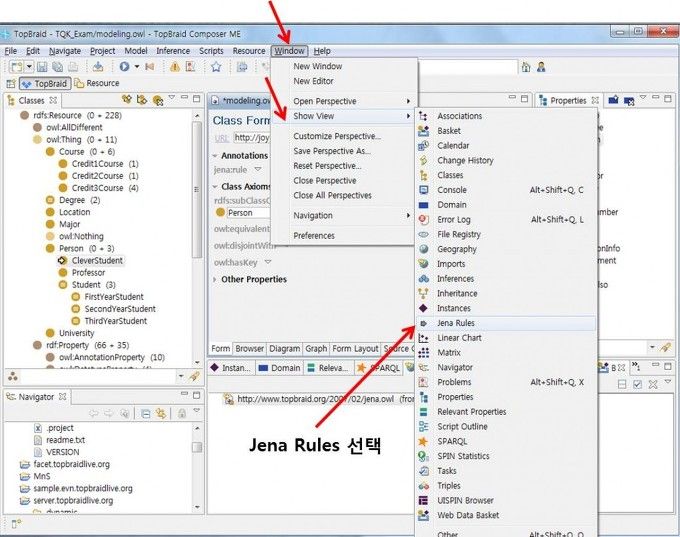Screen dimensions: 680x537
Task: Click the home icon in toolbar
Action: pyautogui.click(x=526, y=67)
